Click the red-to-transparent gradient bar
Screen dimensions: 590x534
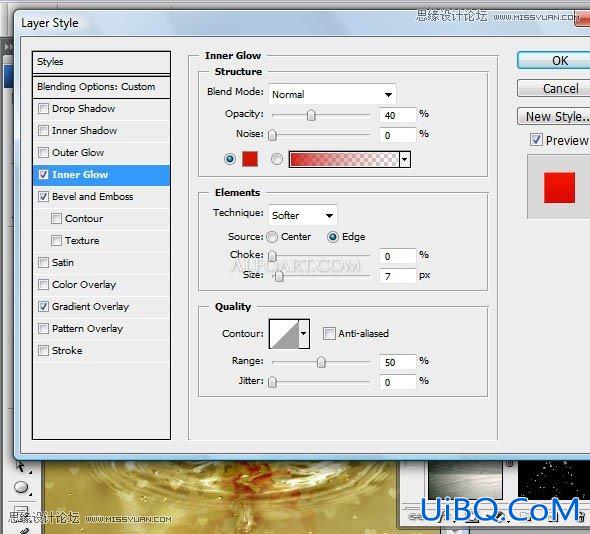[x=344, y=159]
